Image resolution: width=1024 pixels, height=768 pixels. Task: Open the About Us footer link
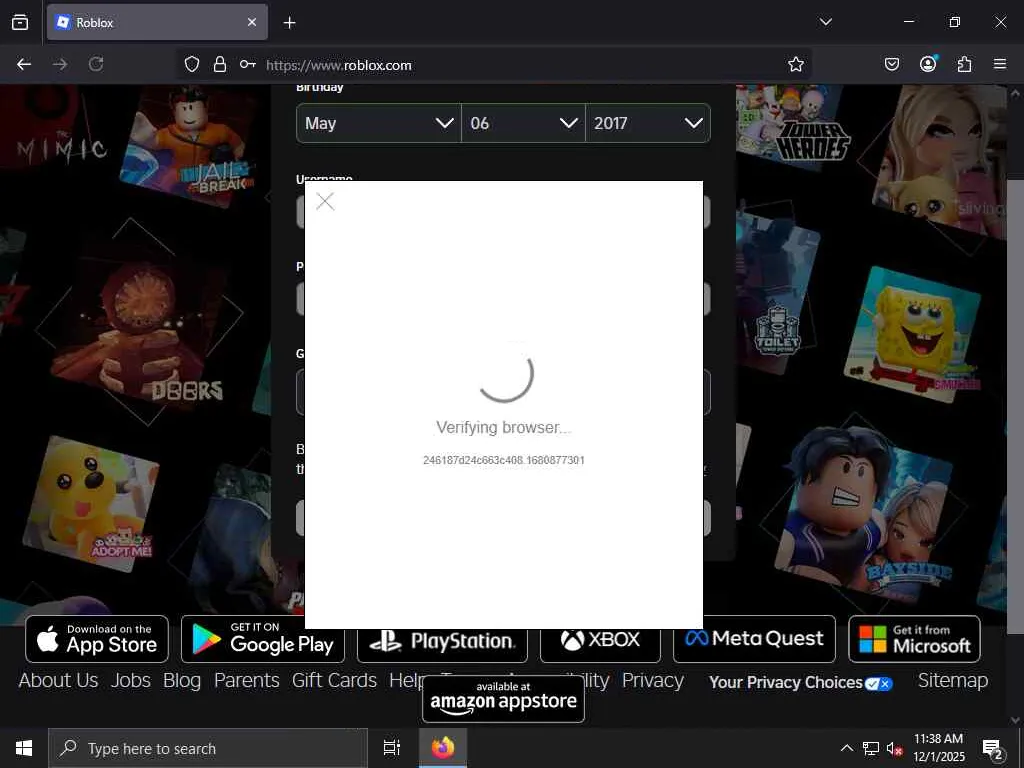58,680
